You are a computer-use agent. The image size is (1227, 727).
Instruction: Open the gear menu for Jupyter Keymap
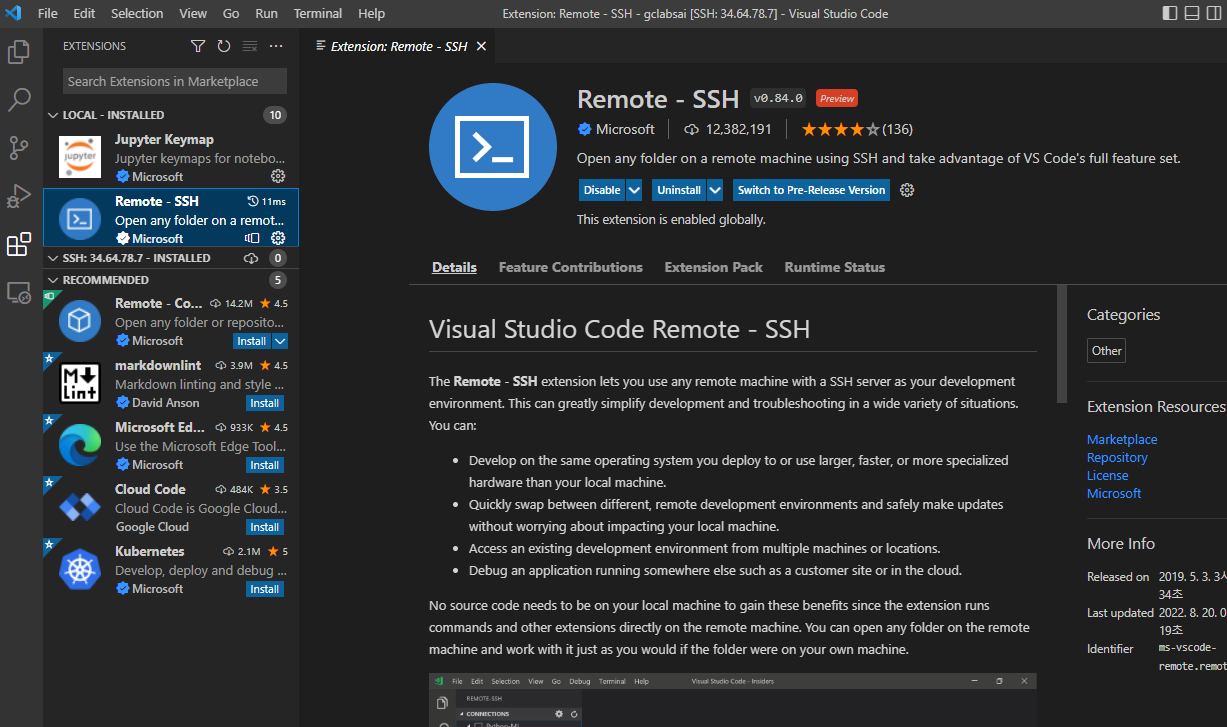click(278, 176)
